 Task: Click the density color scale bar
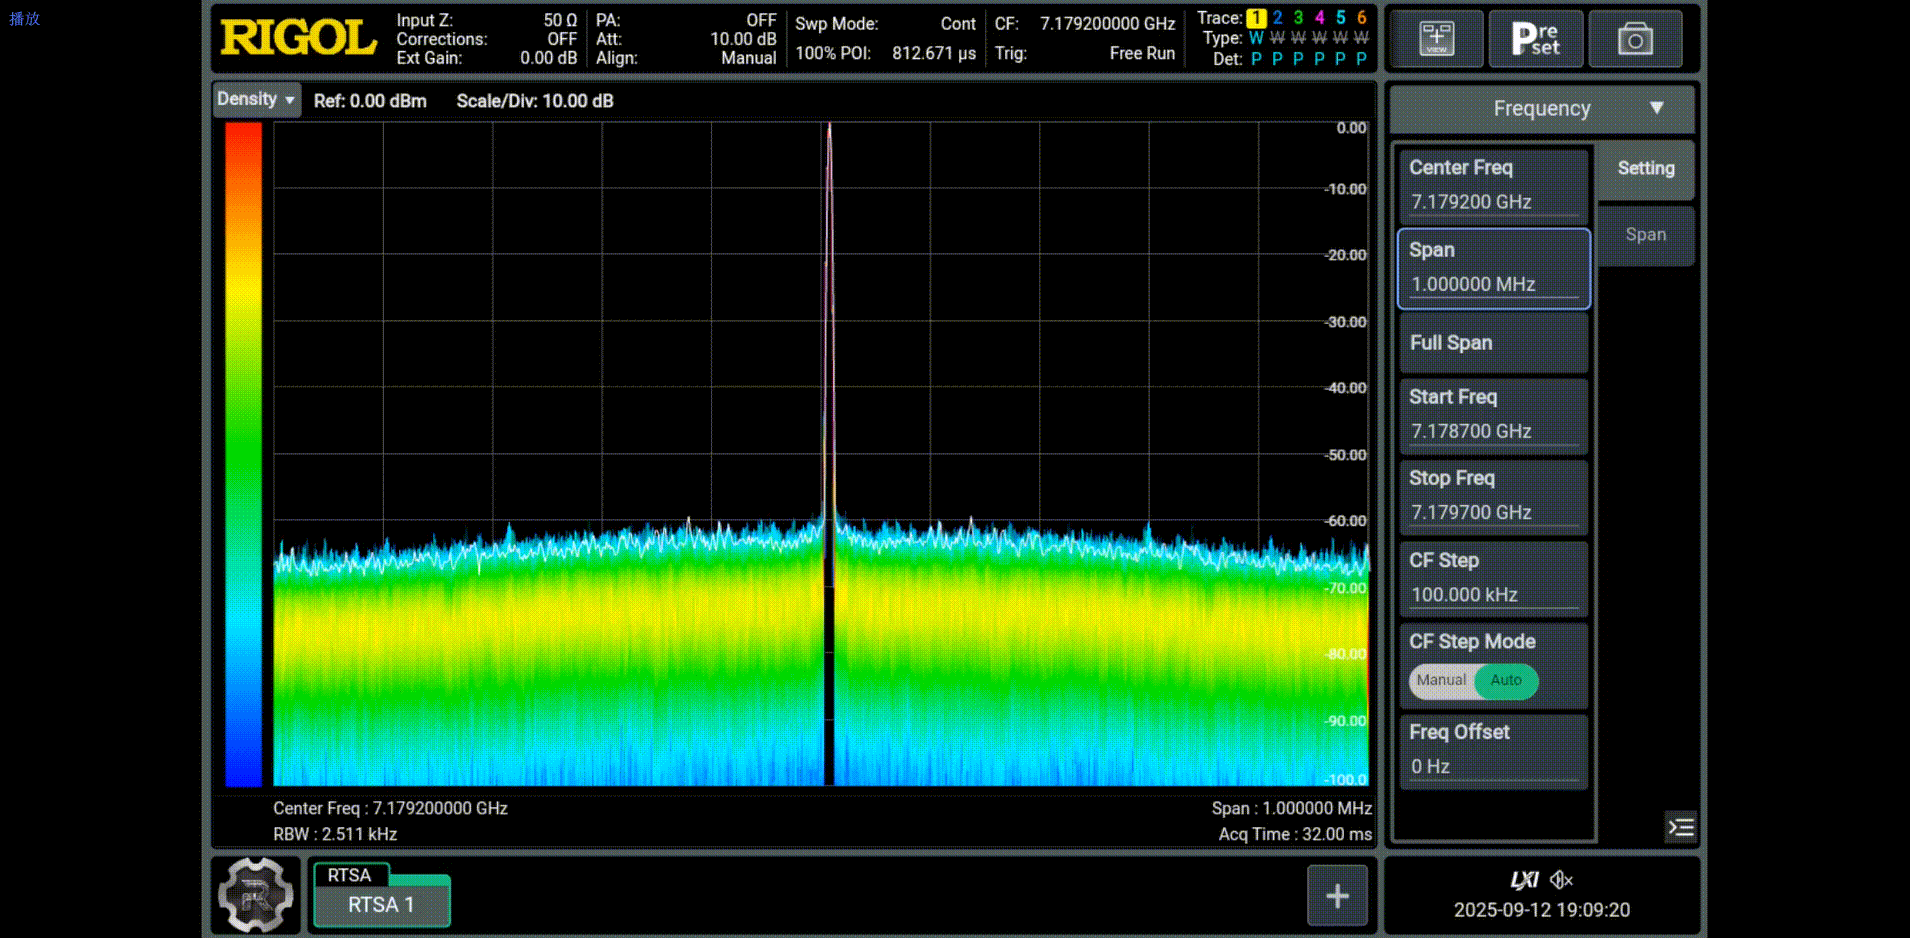point(243,454)
